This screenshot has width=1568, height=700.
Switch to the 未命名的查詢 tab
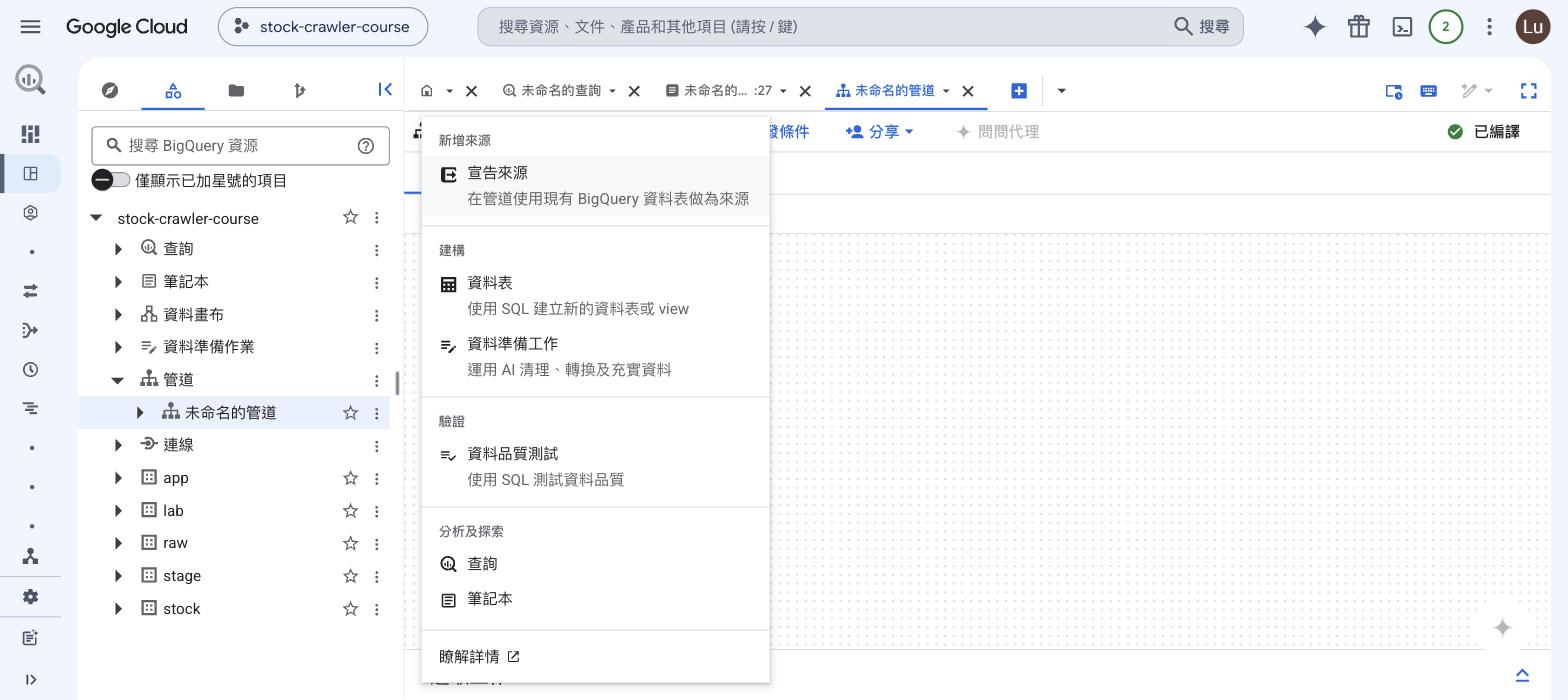tap(560, 91)
